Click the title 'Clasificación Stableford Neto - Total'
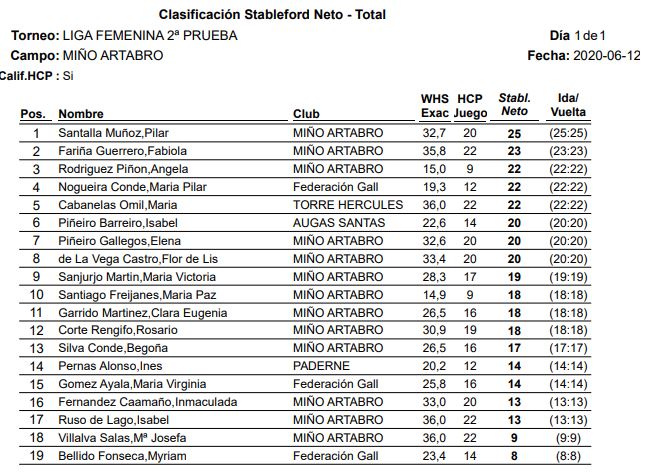This screenshot has height=473, width=645. 272,15
